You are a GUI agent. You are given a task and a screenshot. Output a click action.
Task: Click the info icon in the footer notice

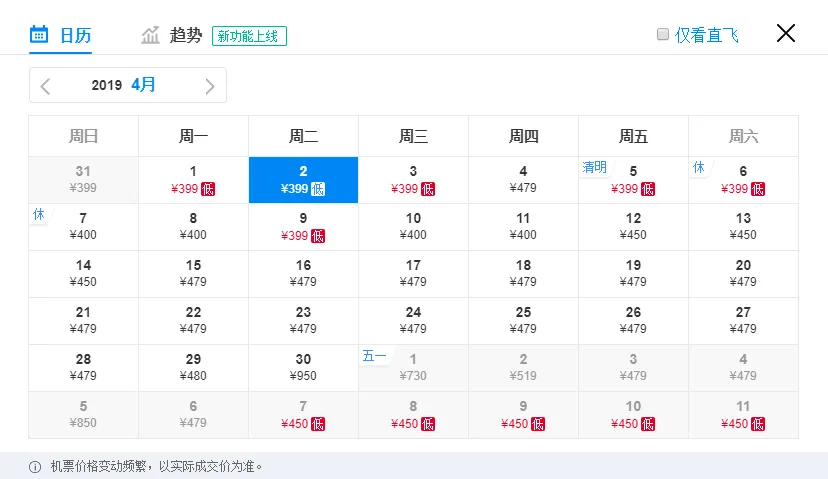(35, 467)
